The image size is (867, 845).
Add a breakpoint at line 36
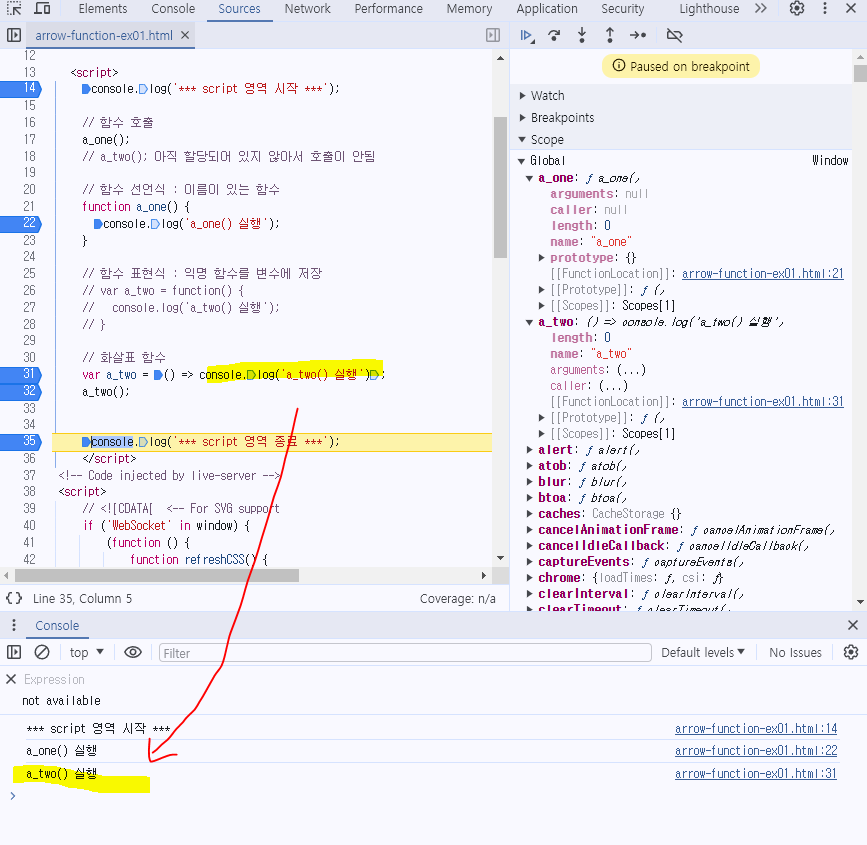coord(29,458)
